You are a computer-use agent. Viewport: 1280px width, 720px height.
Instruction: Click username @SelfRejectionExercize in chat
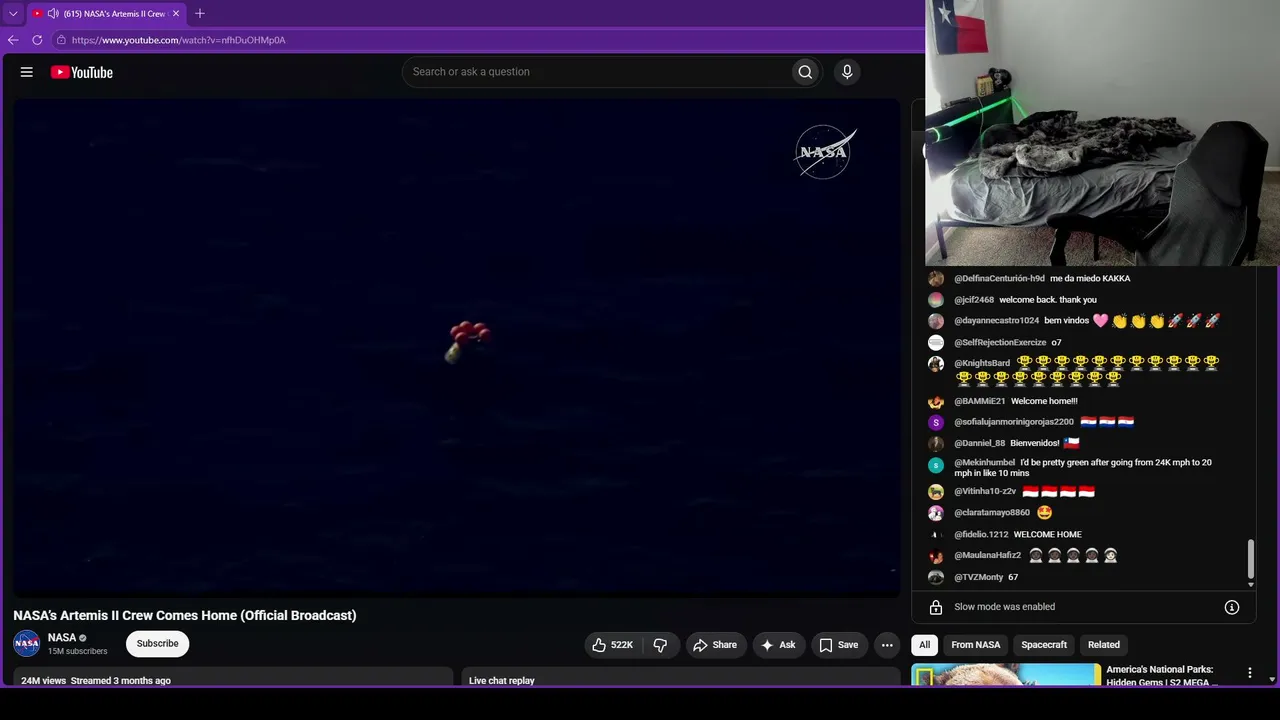pos(1000,342)
